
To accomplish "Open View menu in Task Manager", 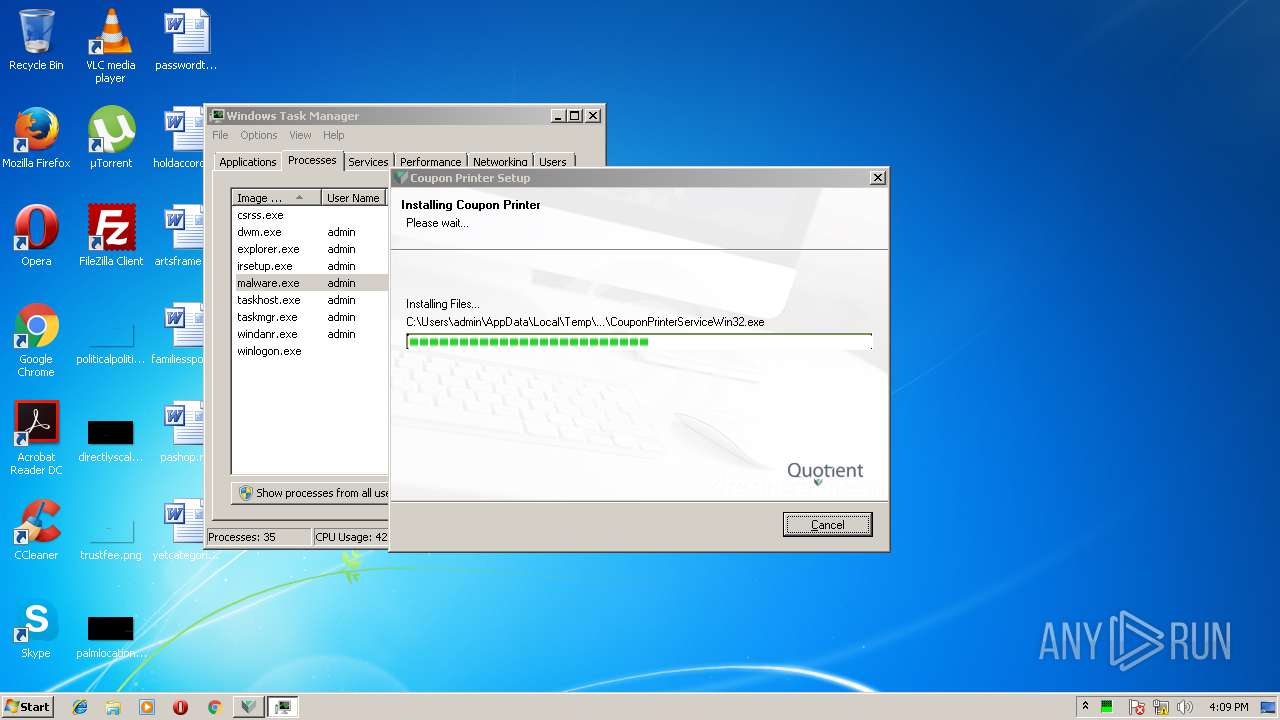I will pos(300,135).
